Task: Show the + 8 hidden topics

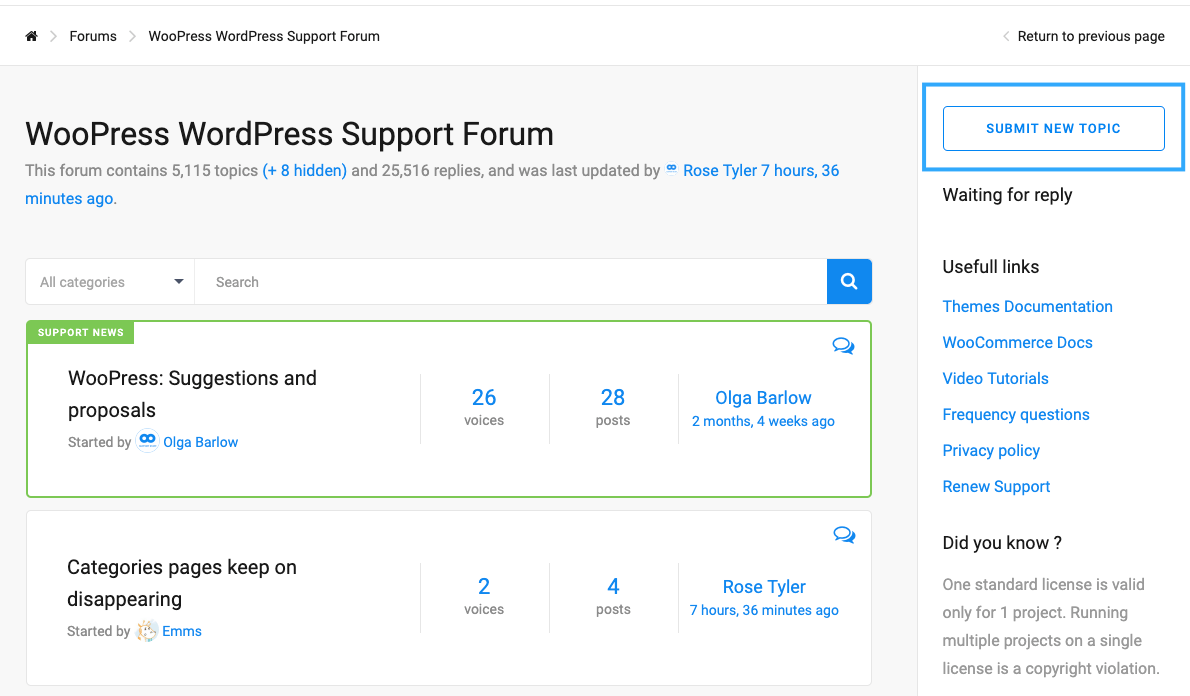Action: click(x=304, y=171)
